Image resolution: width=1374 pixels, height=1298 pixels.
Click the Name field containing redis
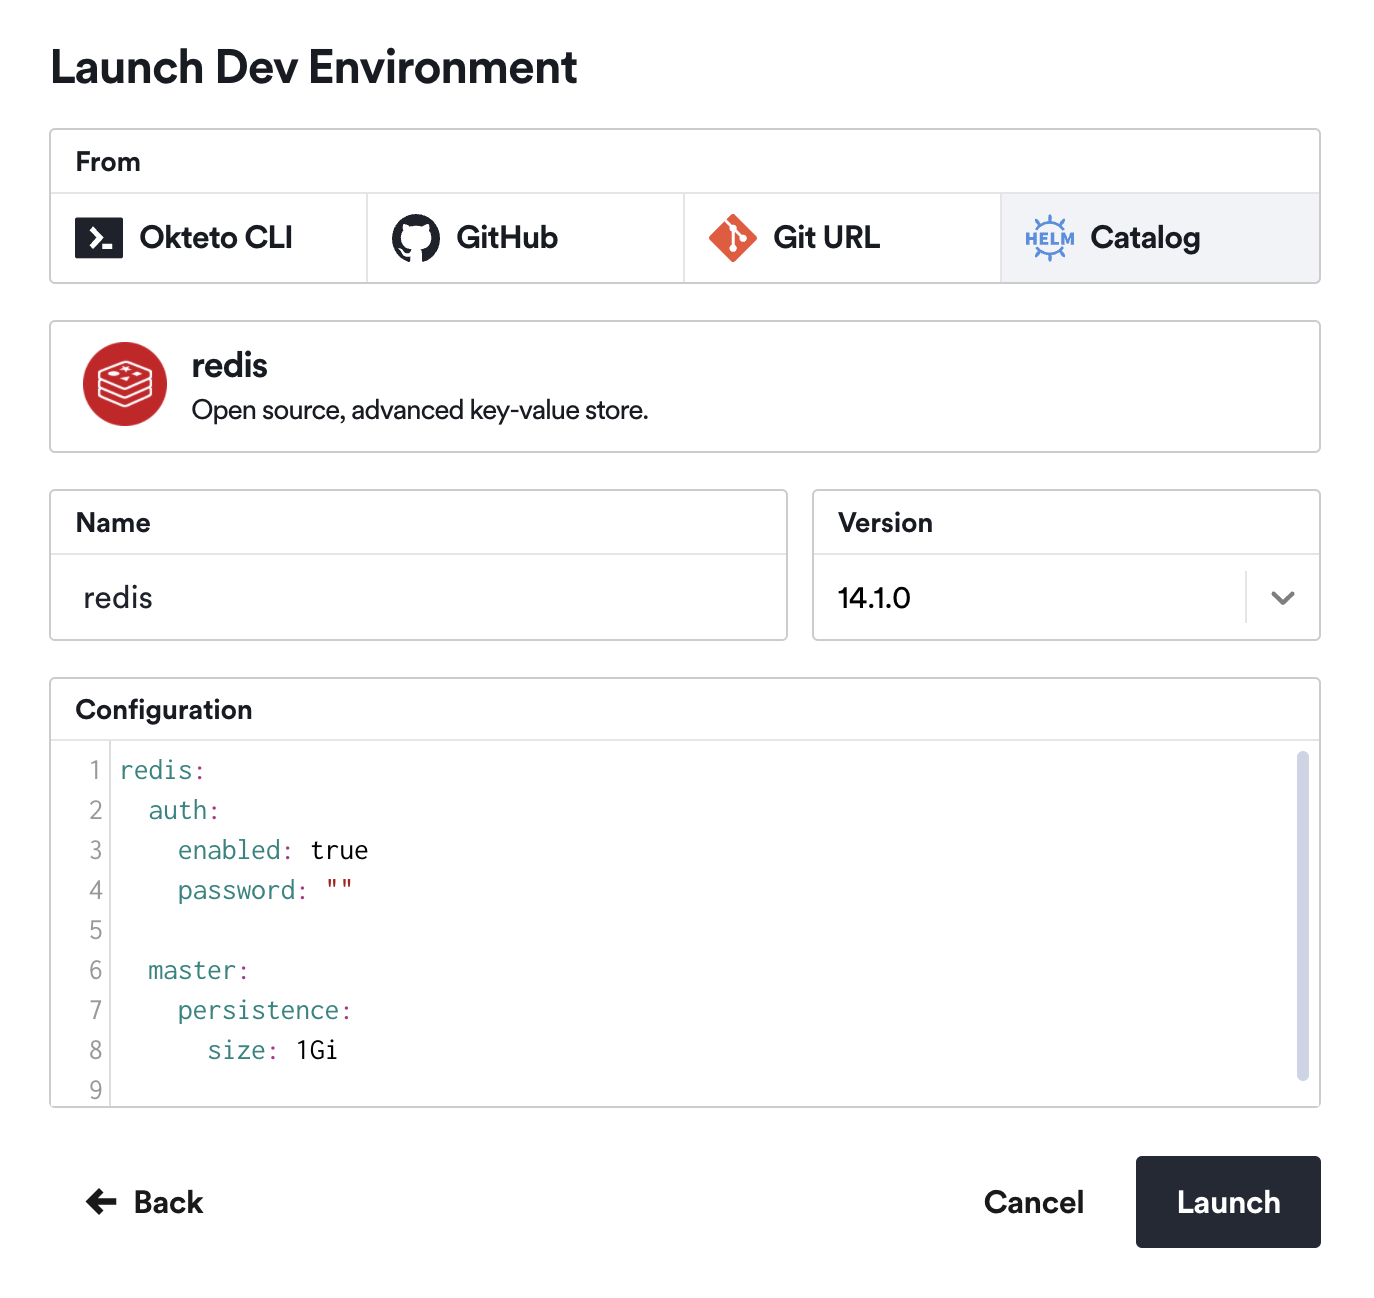(419, 598)
